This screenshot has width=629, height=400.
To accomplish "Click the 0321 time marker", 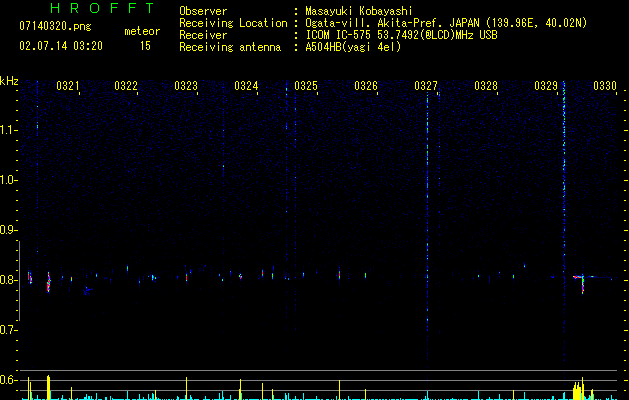I will pyautogui.click(x=67, y=85).
